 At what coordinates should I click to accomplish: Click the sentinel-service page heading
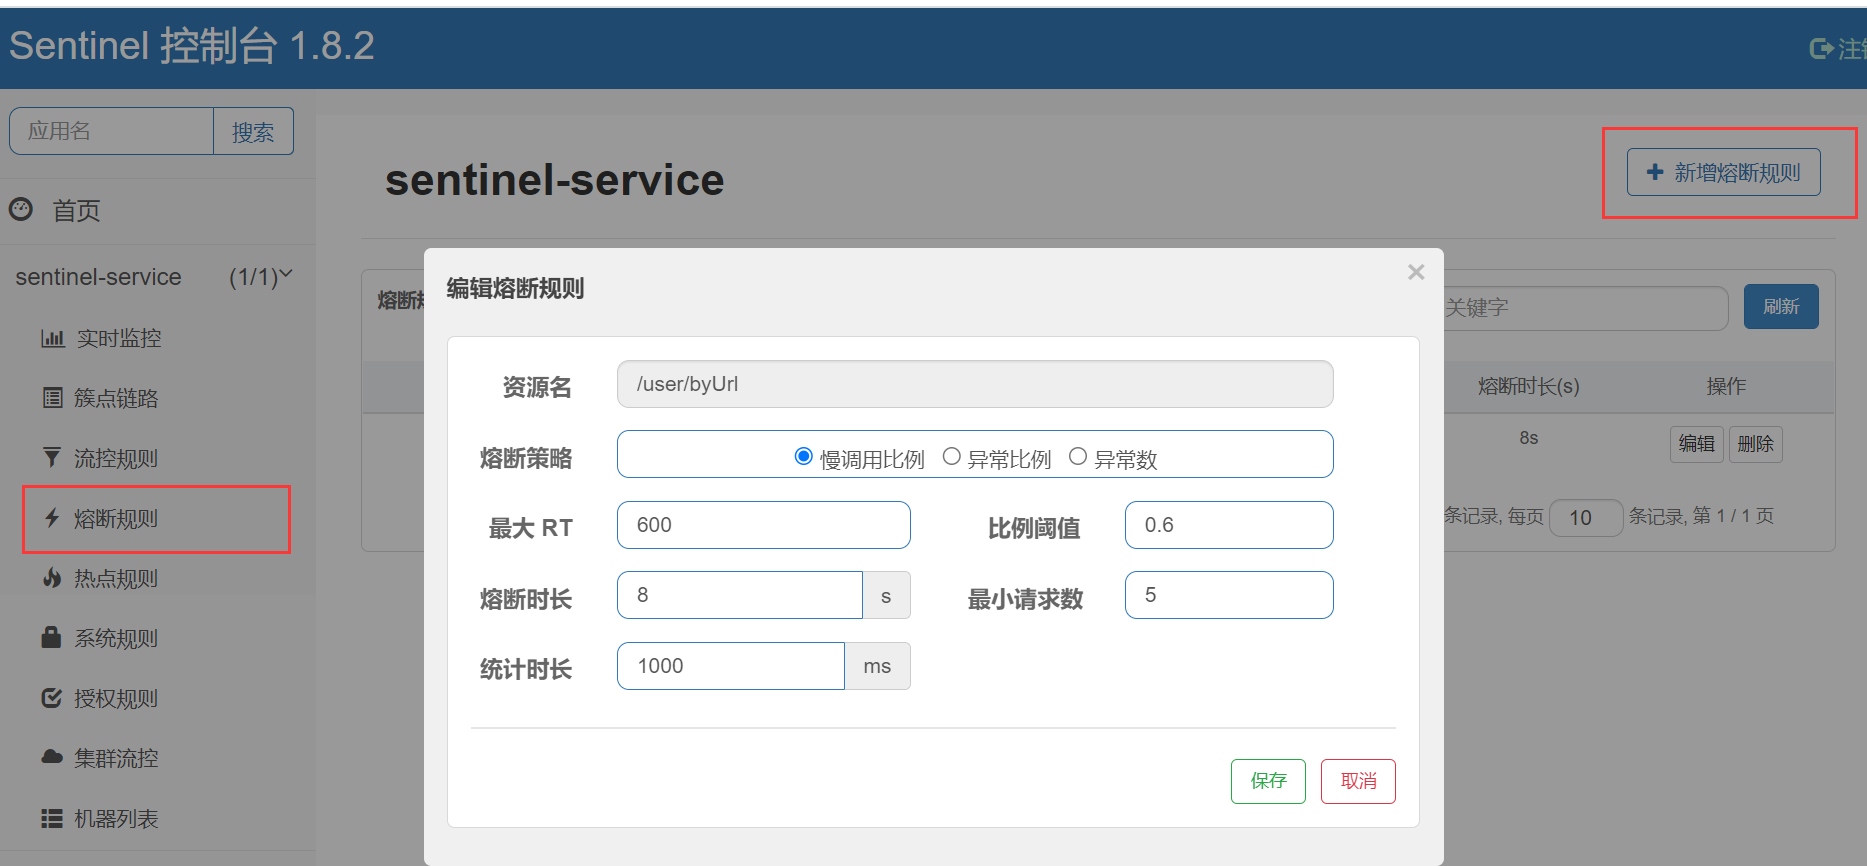pyautogui.click(x=554, y=180)
